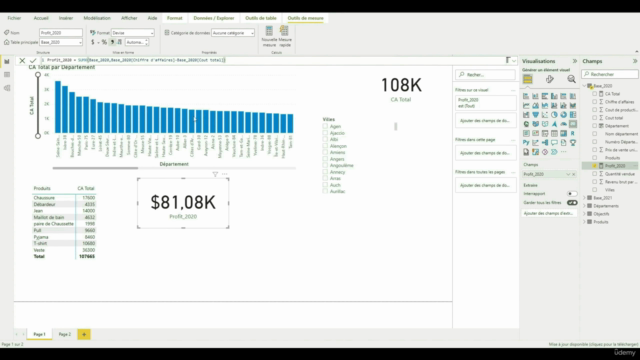This screenshot has height=360, width=640.
Task: Click the chart's horizontal scrollbar
Action: [x=95, y=168]
